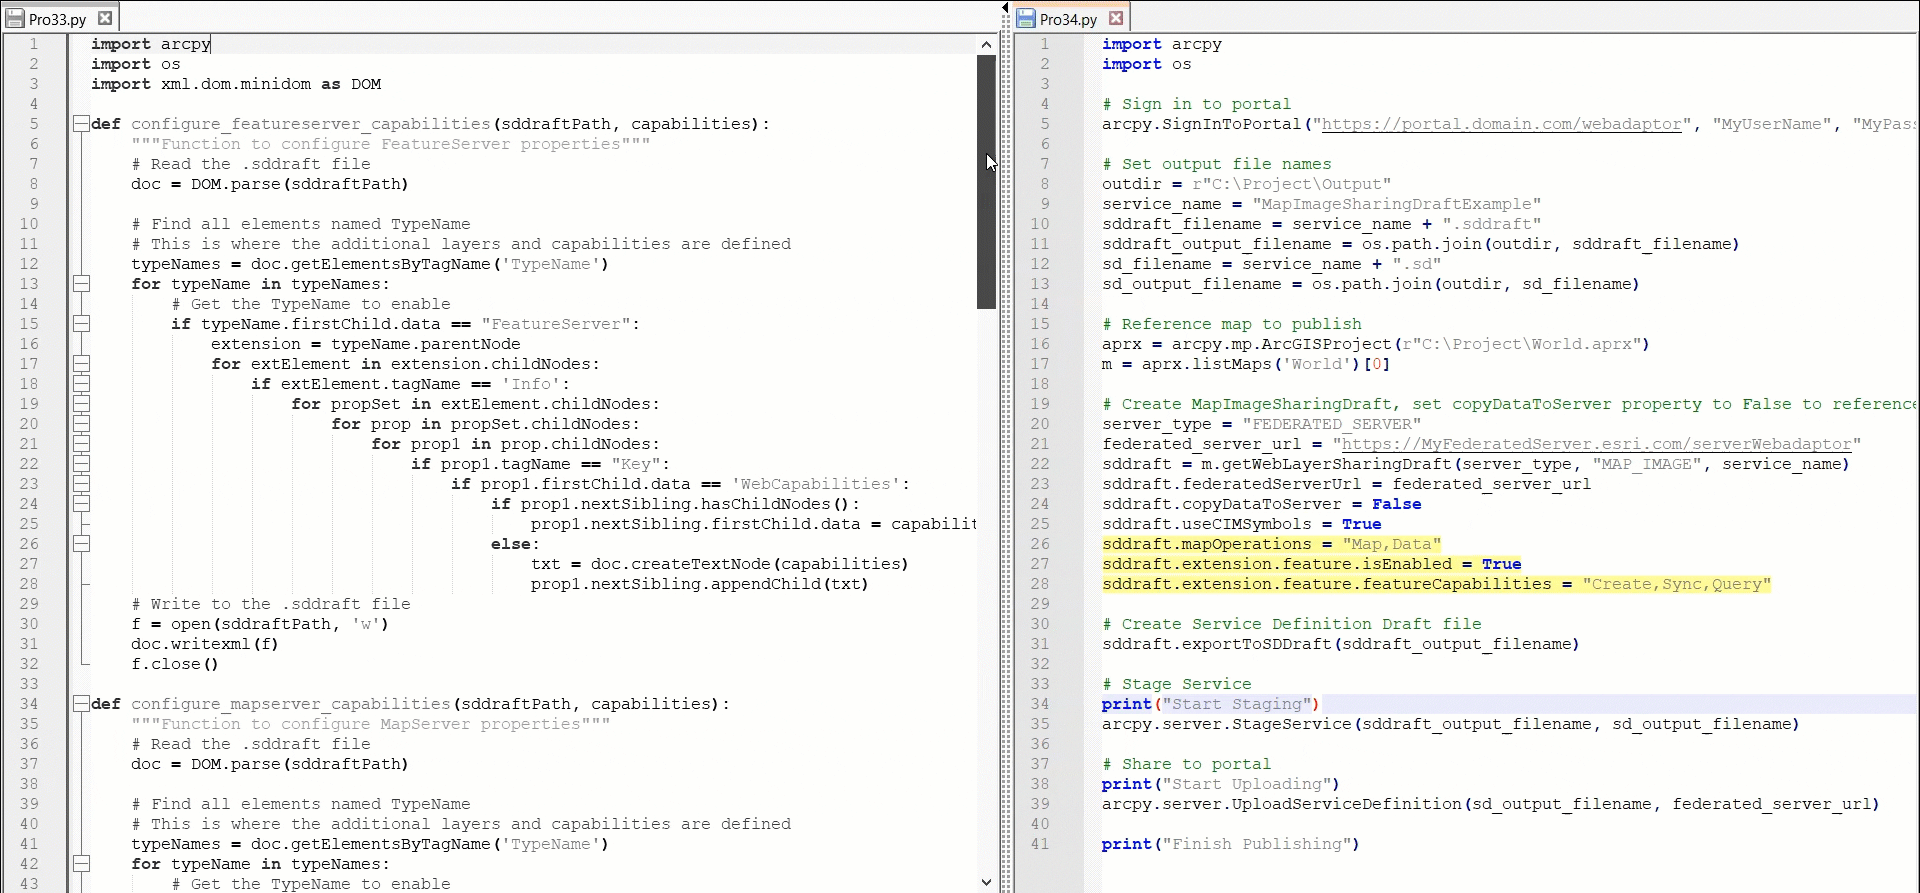Click 'sddraft.exportToSDDraft' line

coord(1341,644)
